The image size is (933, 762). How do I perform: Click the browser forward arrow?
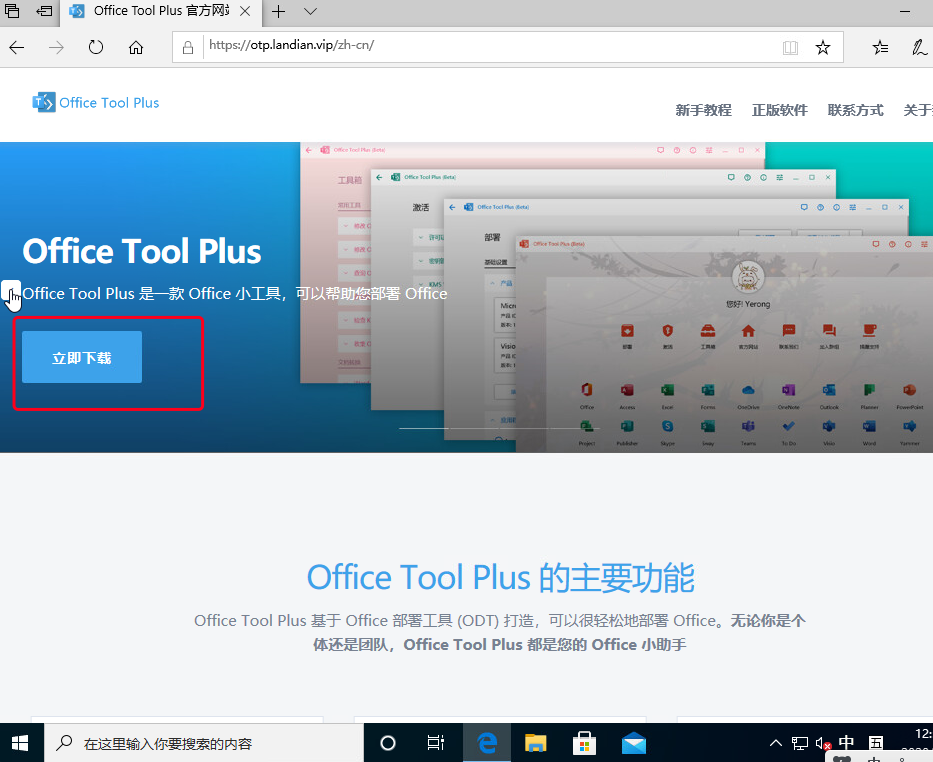[56, 48]
